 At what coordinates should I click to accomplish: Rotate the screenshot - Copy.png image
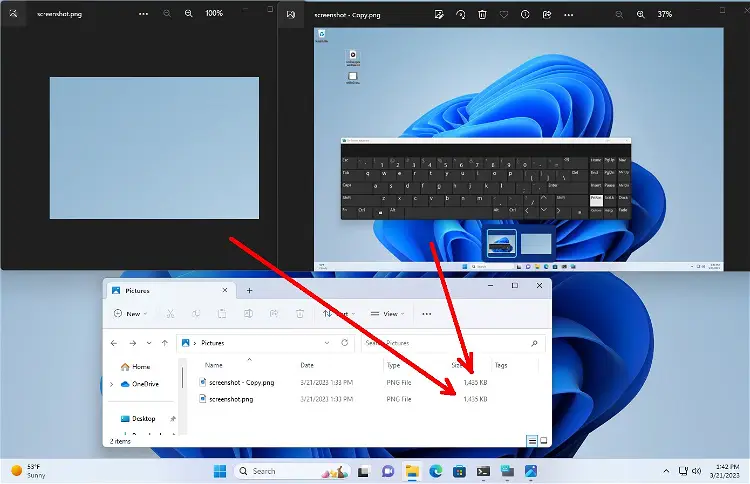(x=461, y=15)
